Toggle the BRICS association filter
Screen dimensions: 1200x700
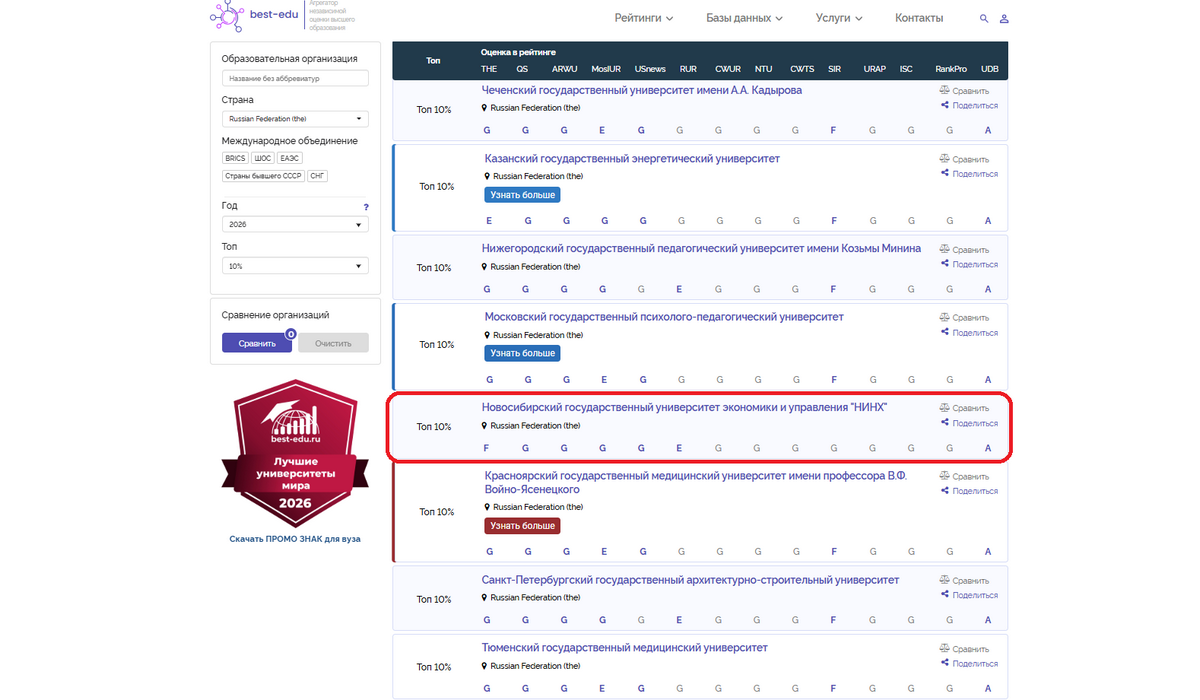[x=235, y=158]
